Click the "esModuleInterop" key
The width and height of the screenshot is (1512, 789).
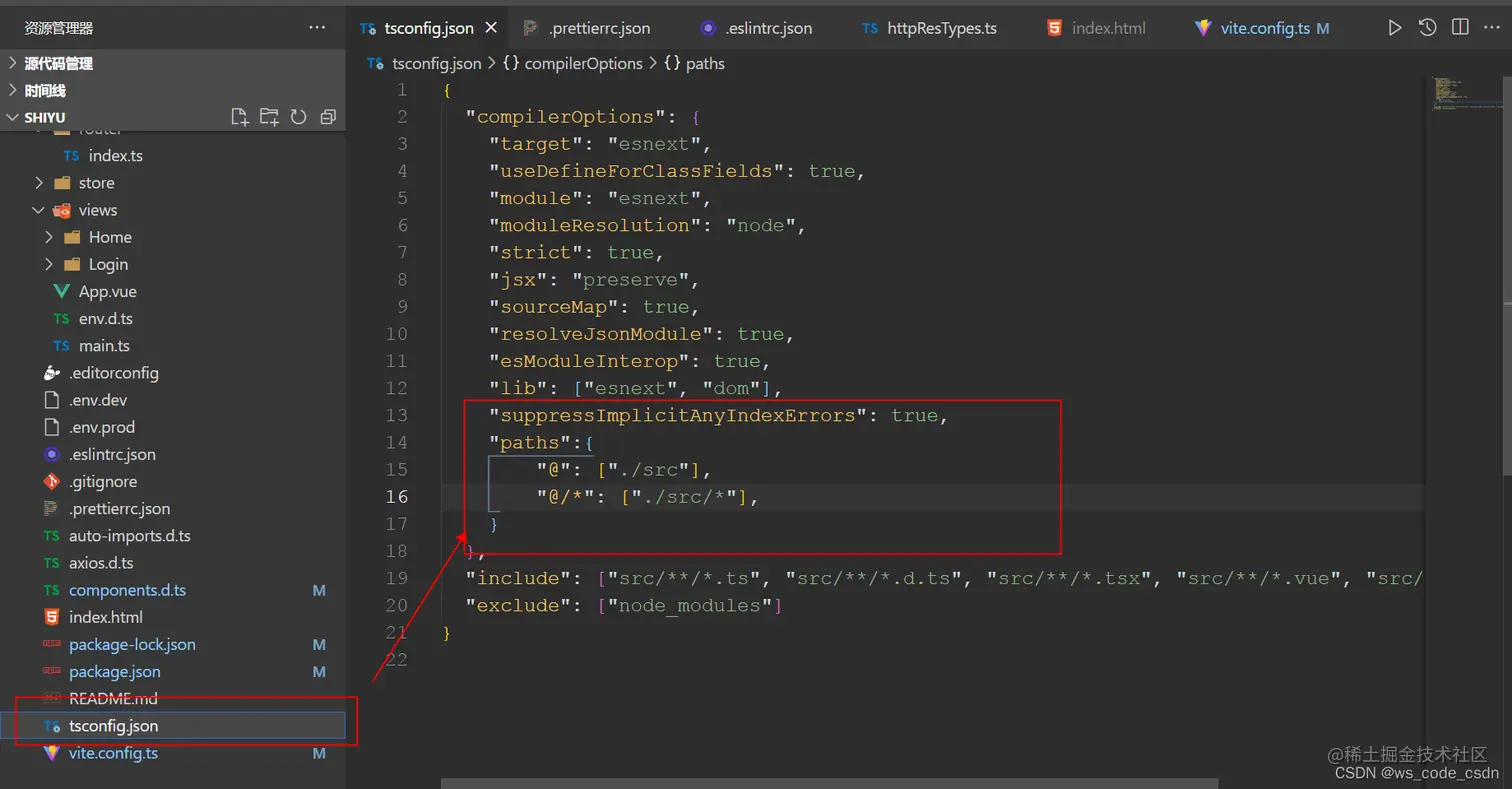coord(590,361)
